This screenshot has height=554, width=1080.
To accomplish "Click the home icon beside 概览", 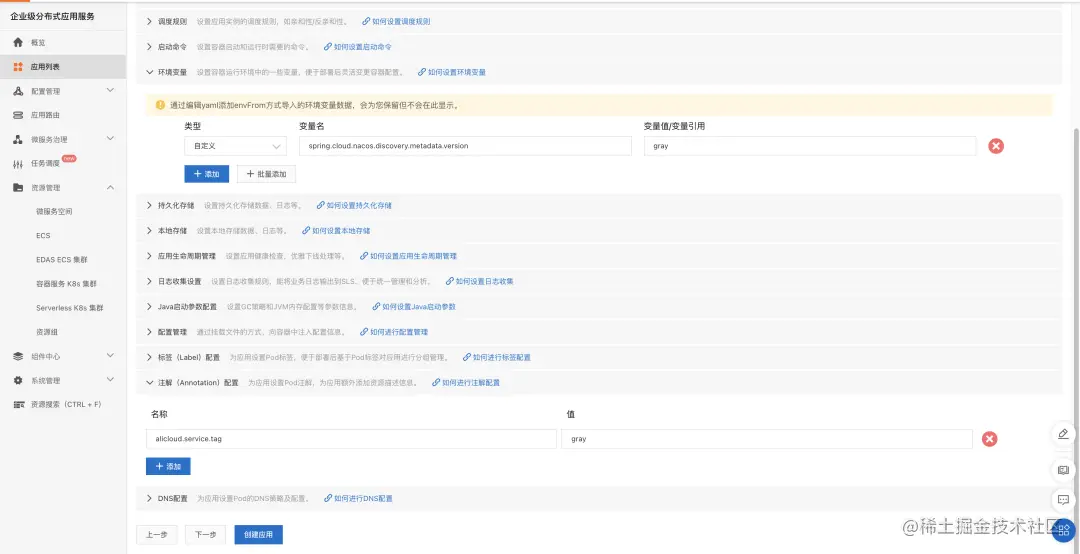I will coord(18,43).
